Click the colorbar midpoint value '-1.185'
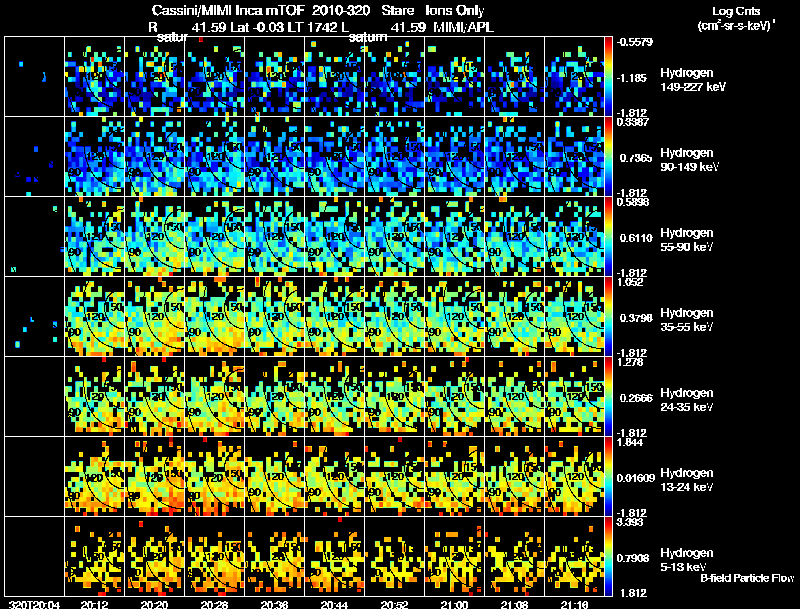Screen dimensions: 800x609 pyautogui.click(x=632, y=78)
